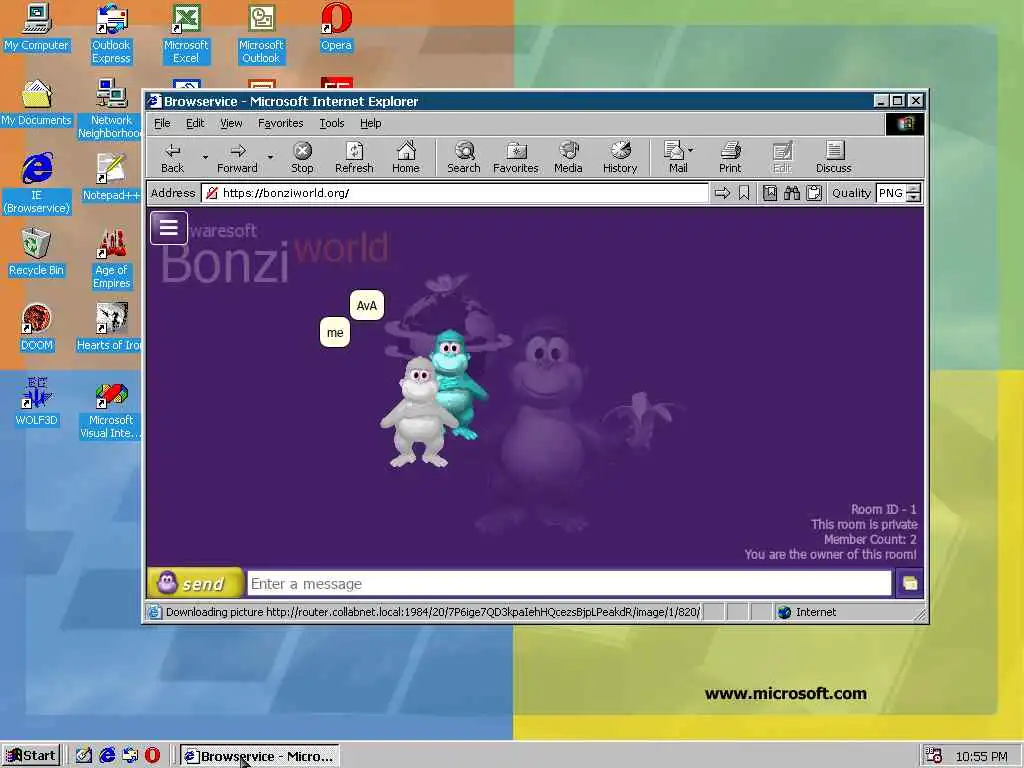Click the Start button
This screenshot has width=1024, height=768.
pyautogui.click(x=31, y=756)
